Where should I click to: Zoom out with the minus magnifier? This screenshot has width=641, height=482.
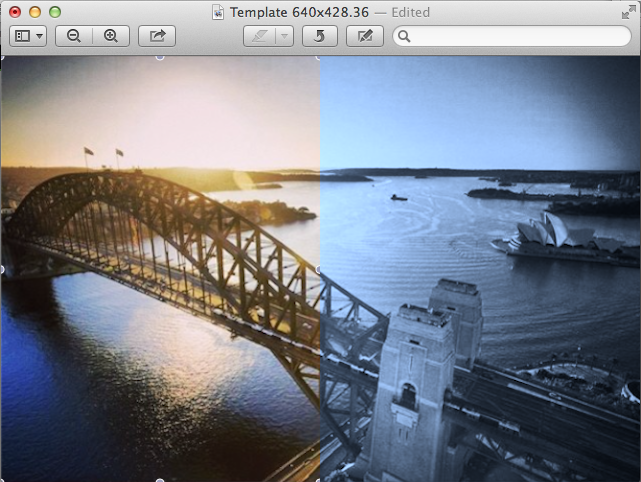click(x=74, y=36)
